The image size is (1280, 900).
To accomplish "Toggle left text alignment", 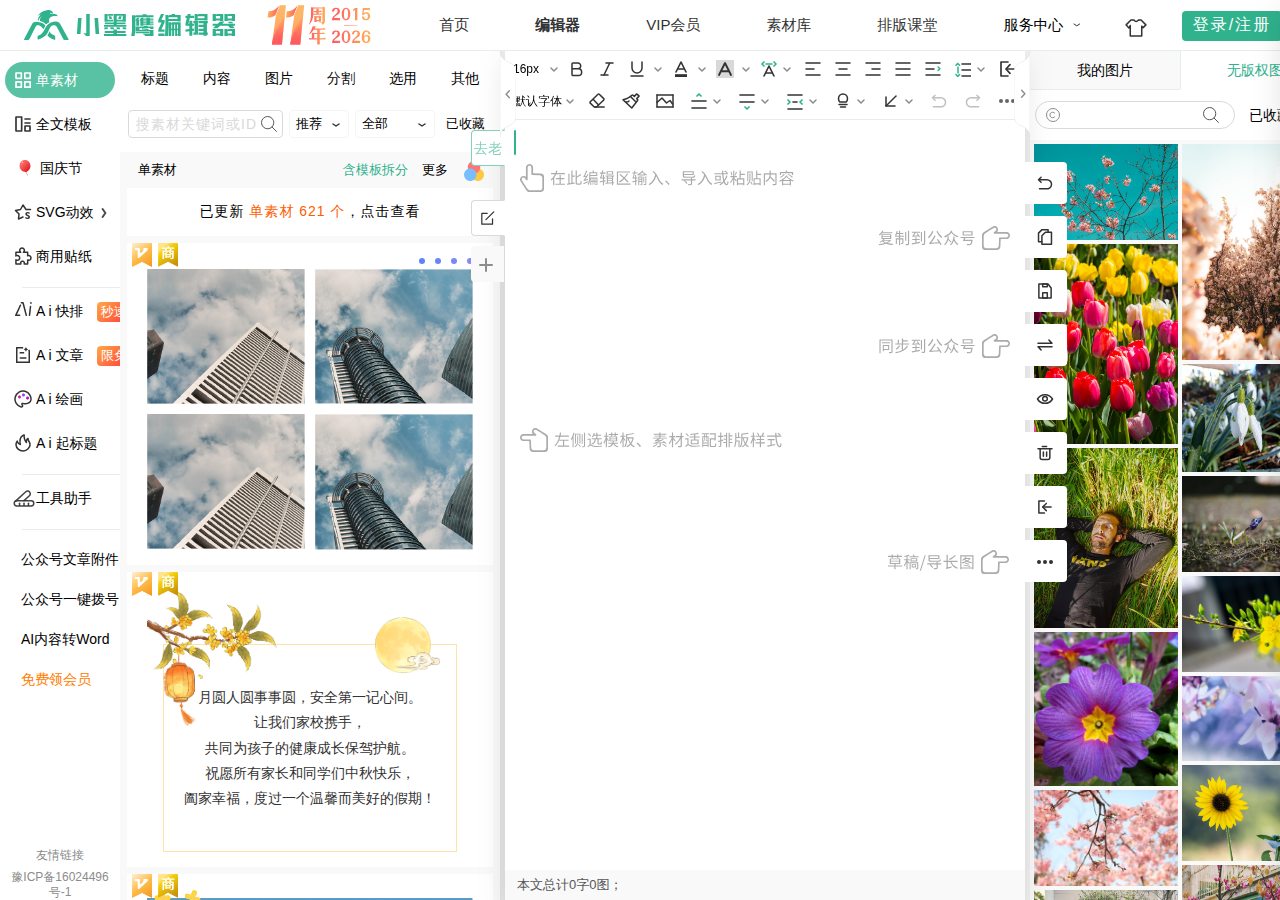I will pyautogui.click(x=813, y=69).
